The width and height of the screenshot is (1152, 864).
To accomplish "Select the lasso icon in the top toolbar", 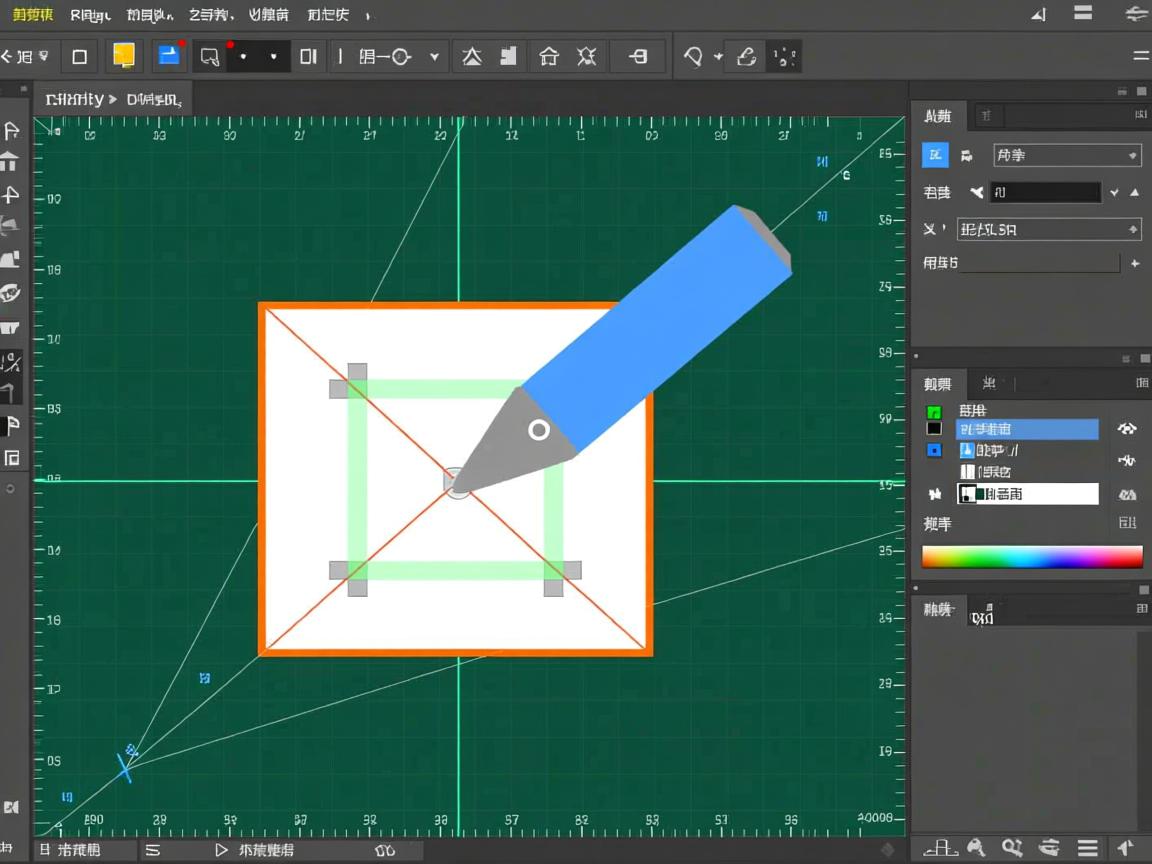I will tap(693, 57).
